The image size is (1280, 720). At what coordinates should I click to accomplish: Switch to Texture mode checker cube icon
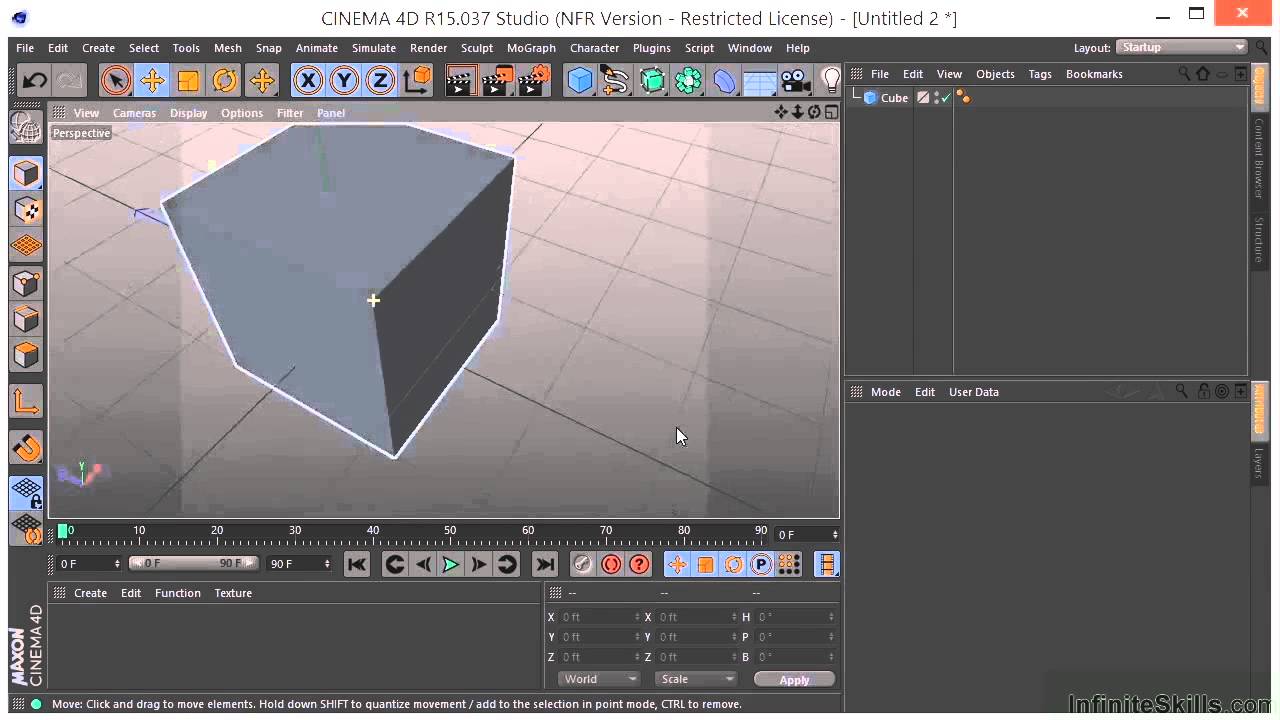click(x=26, y=210)
